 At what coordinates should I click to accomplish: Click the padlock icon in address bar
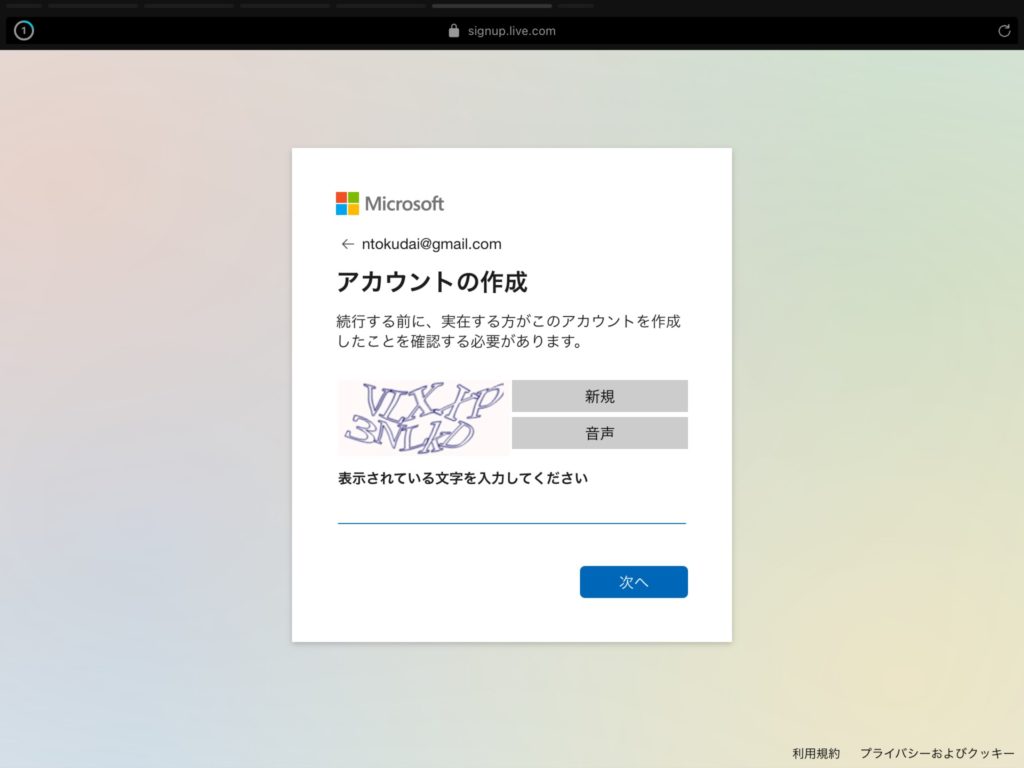click(x=454, y=31)
